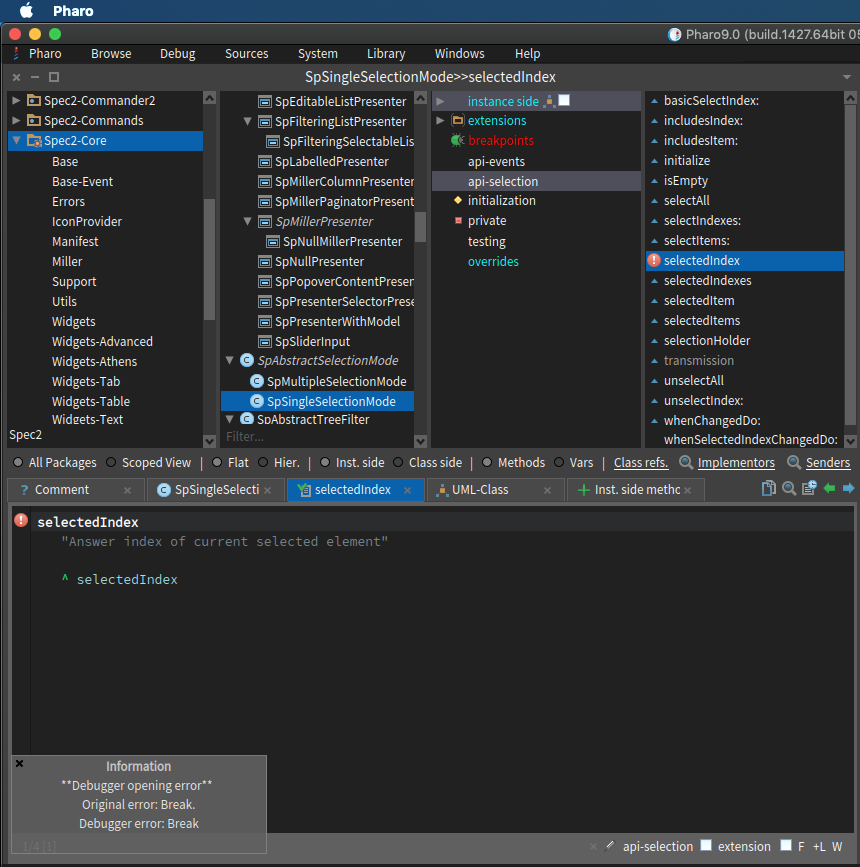Click the pencil icon next to api-selection
Viewport: 860px width, 867px height.
610,846
